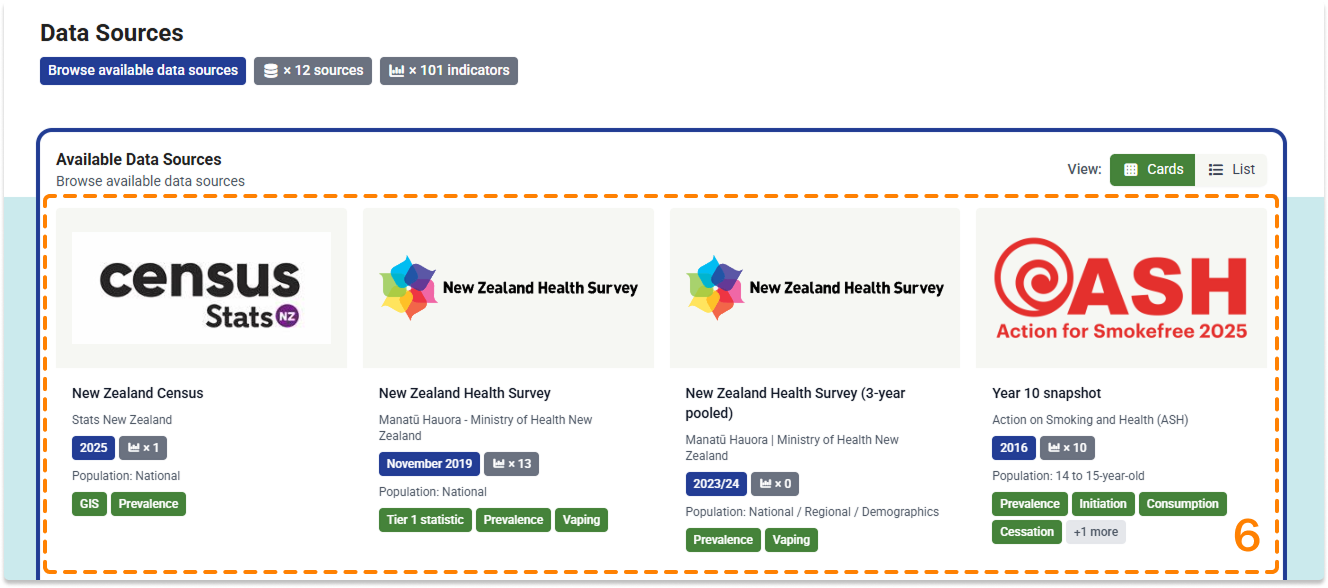Screen dimensions: 1328x588
Task: Select the Tier 1 statistic tag
Action: click(425, 520)
